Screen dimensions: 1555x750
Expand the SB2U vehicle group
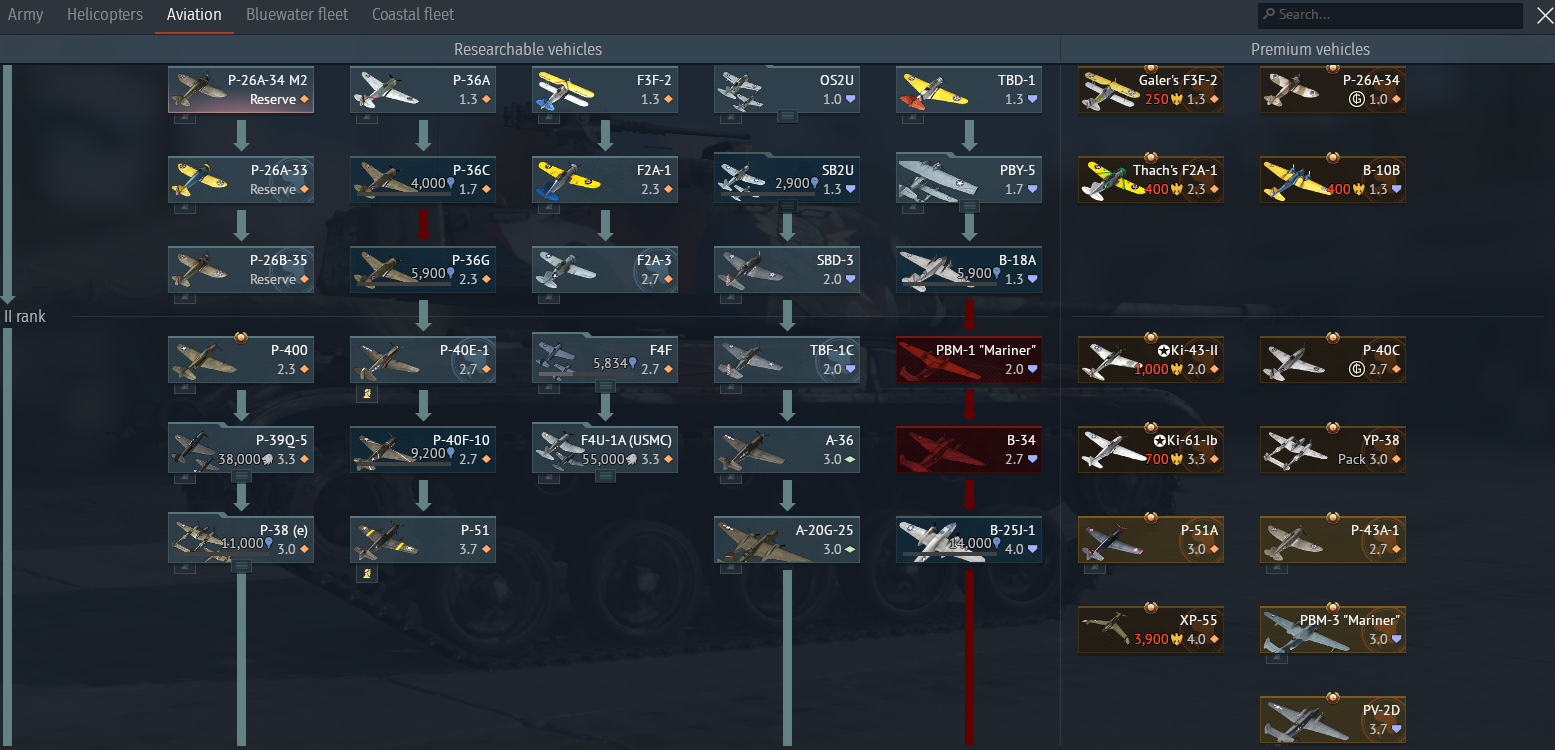(x=787, y=207)
